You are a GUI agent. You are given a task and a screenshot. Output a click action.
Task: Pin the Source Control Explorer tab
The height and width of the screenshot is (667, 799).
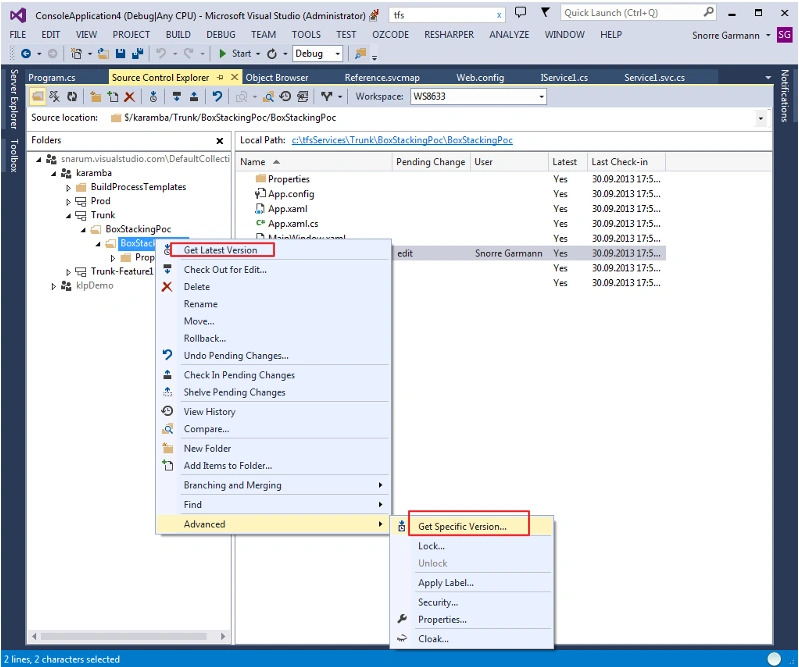(x=220, y=77)
